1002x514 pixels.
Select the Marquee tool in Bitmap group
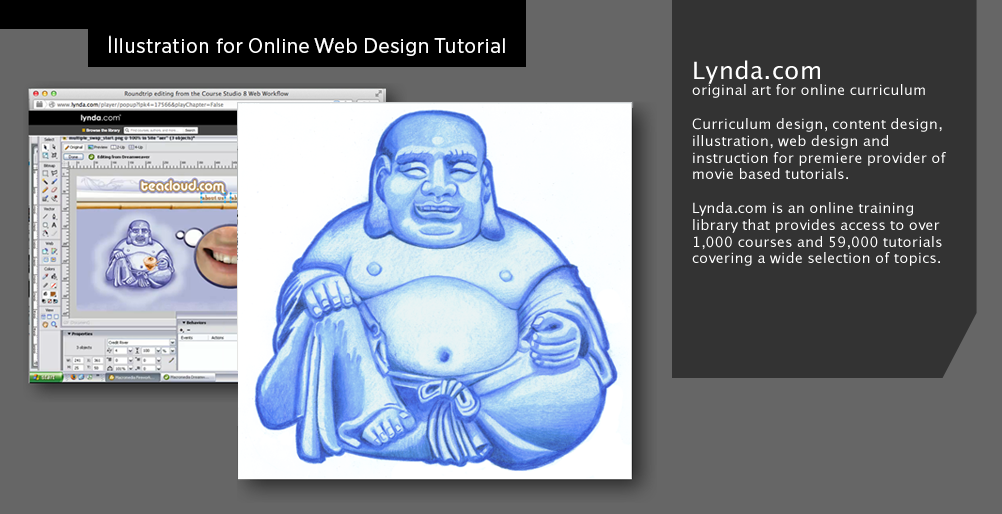point(45,173)
